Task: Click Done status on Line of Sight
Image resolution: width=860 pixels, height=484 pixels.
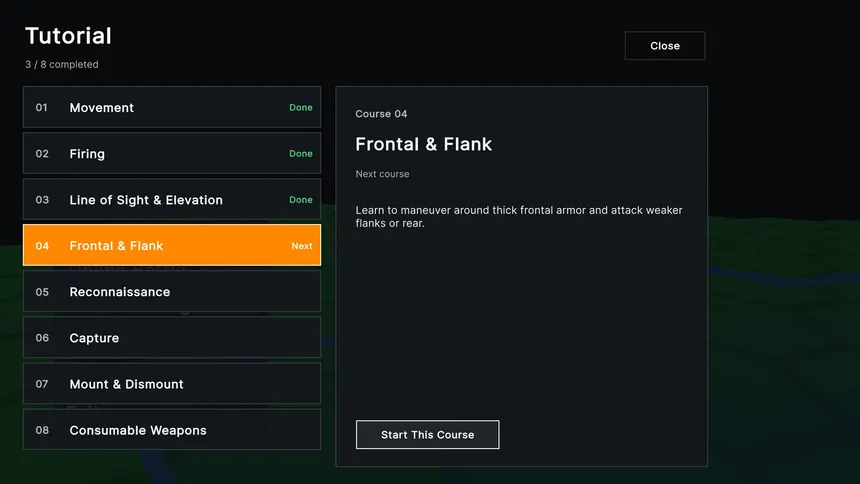Action: (x=301, y=200)
